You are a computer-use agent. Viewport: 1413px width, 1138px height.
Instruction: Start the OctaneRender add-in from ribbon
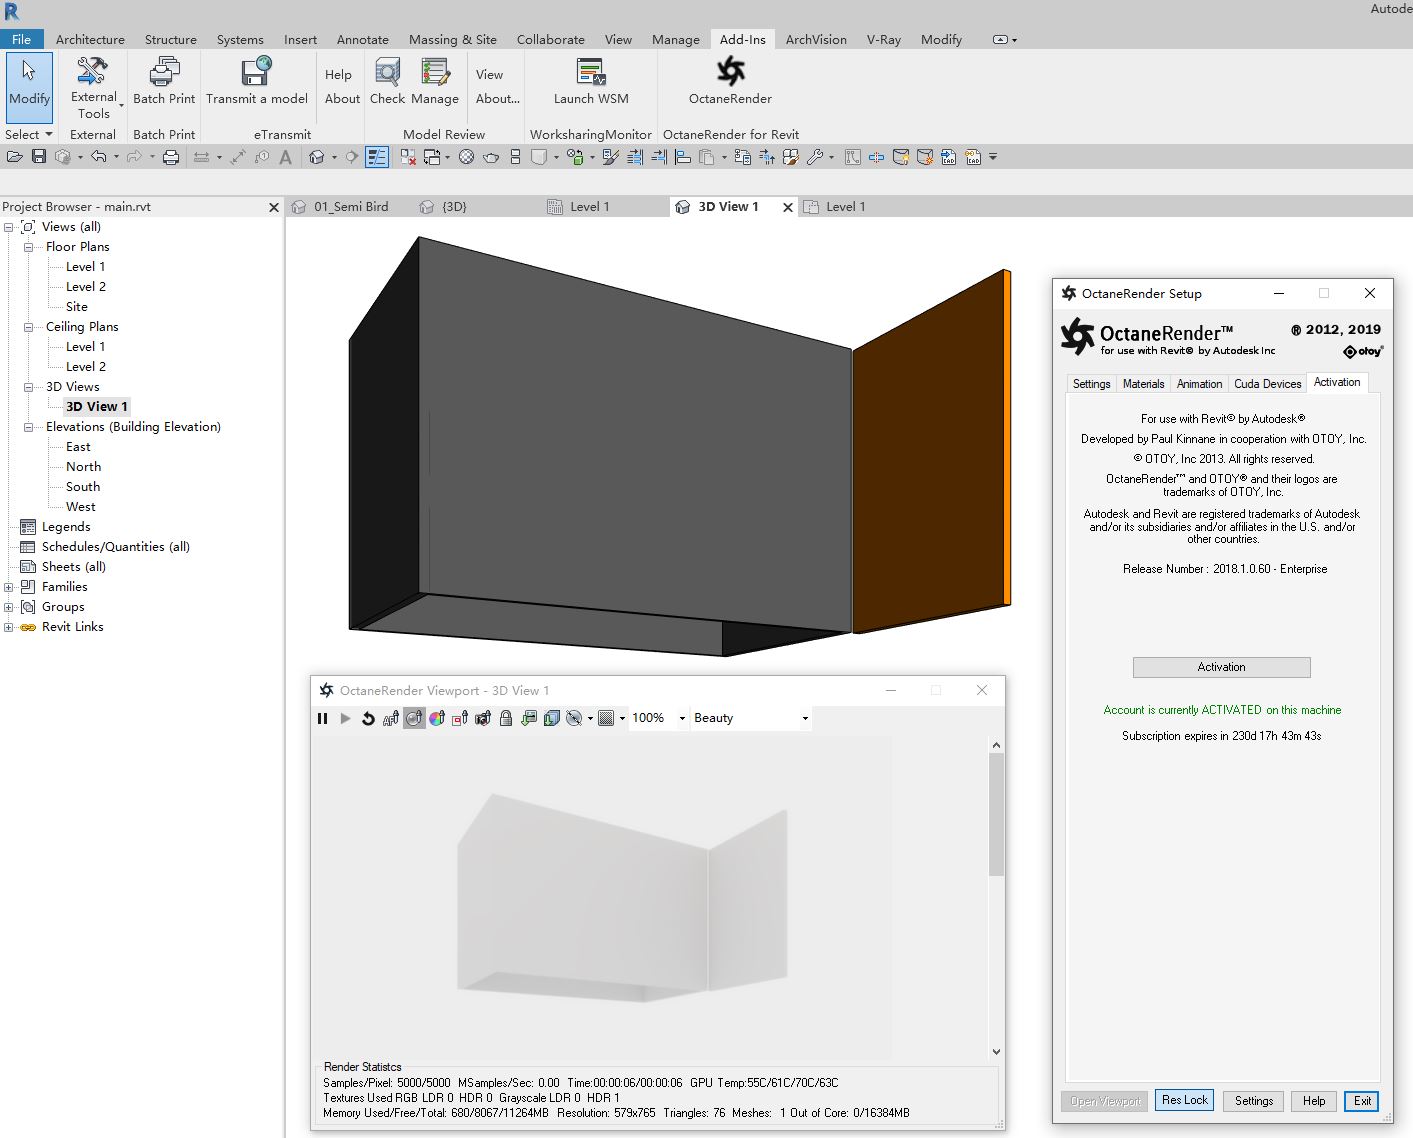pyautogui.click(x=730, y=82)
